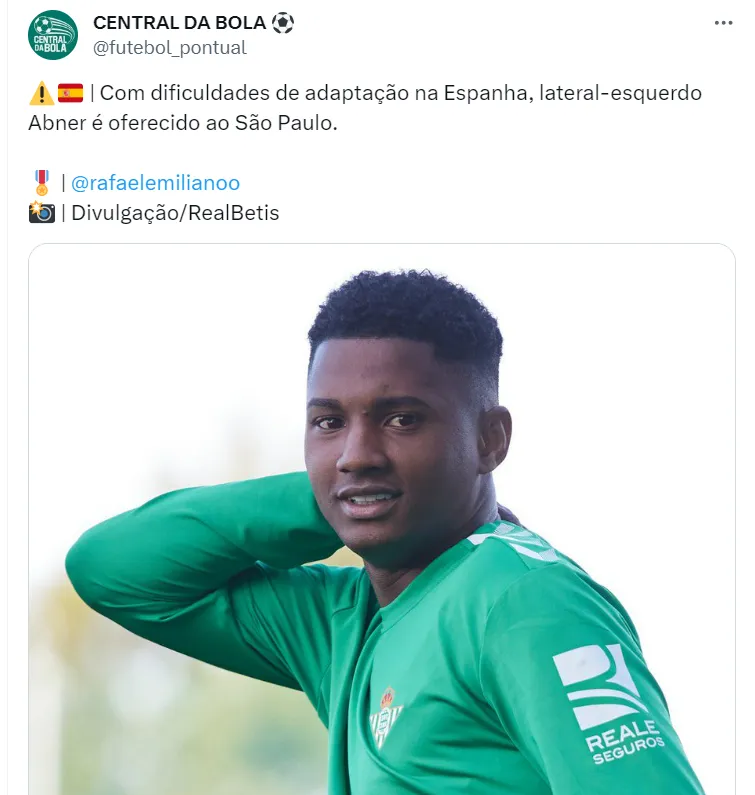Click the @futebol_pontual handle
The image size is (755, 795).
(169, 48)
